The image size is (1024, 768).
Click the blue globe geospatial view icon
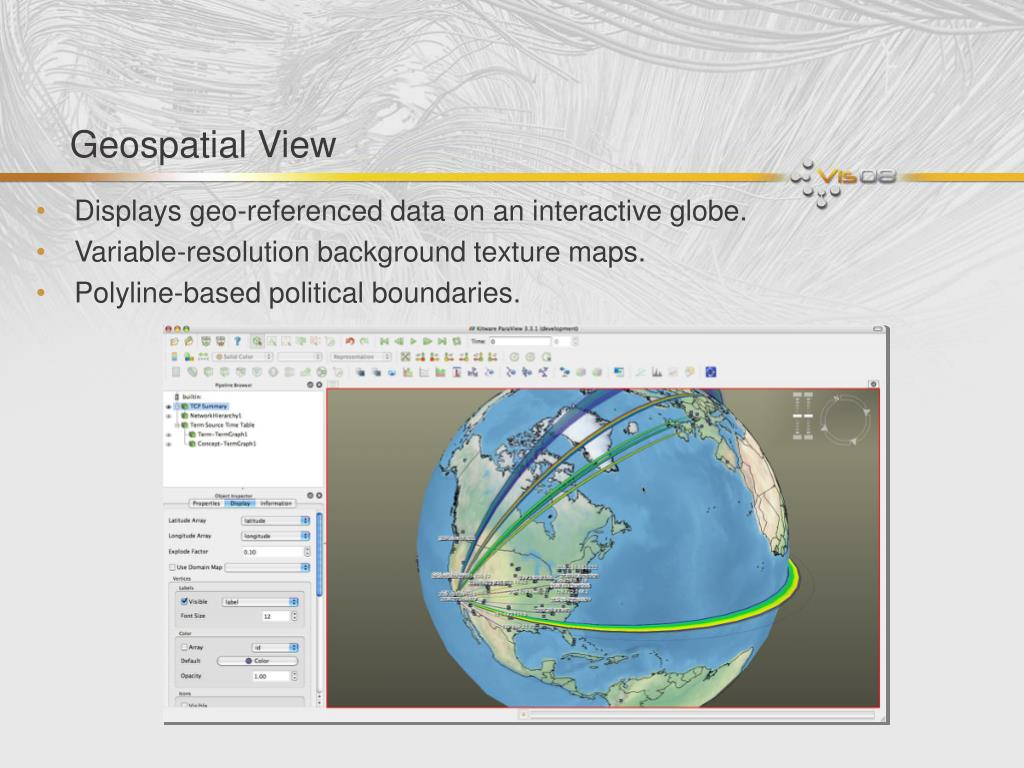tap(711, 372)
